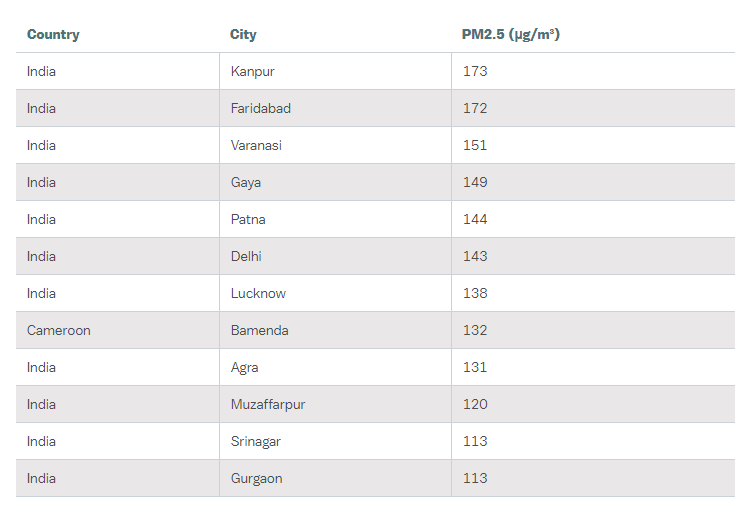The image size is (746, 507).
Task: Click the 120 value in Muzaffarpur row
Action: coord(475,404)
